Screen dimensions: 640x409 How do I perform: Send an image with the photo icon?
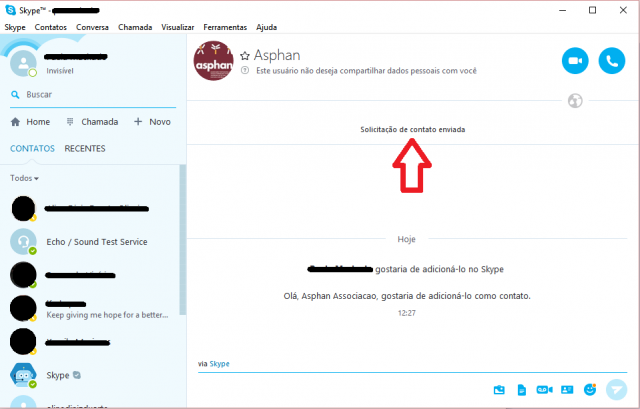pyautogui.click(x=499, y=390)
